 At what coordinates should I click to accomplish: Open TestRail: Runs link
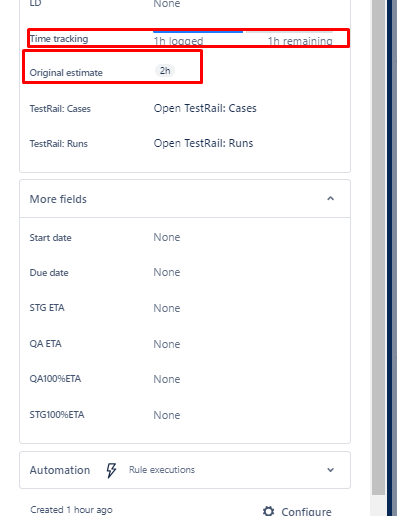point(203,143)
